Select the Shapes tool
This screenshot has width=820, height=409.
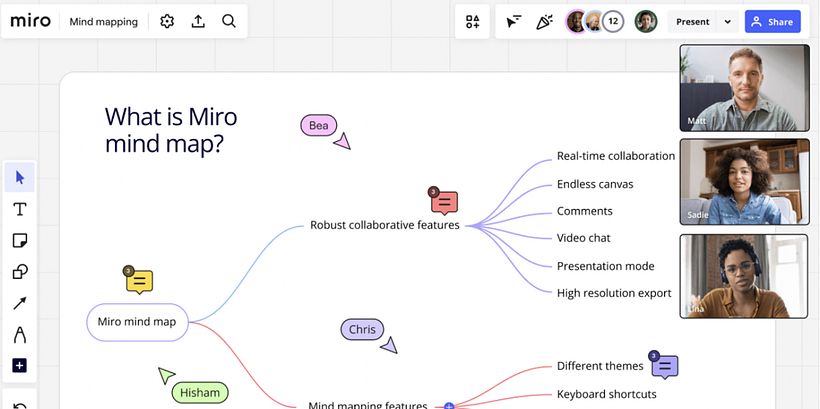pyautogui.click(x=20, y=272)
